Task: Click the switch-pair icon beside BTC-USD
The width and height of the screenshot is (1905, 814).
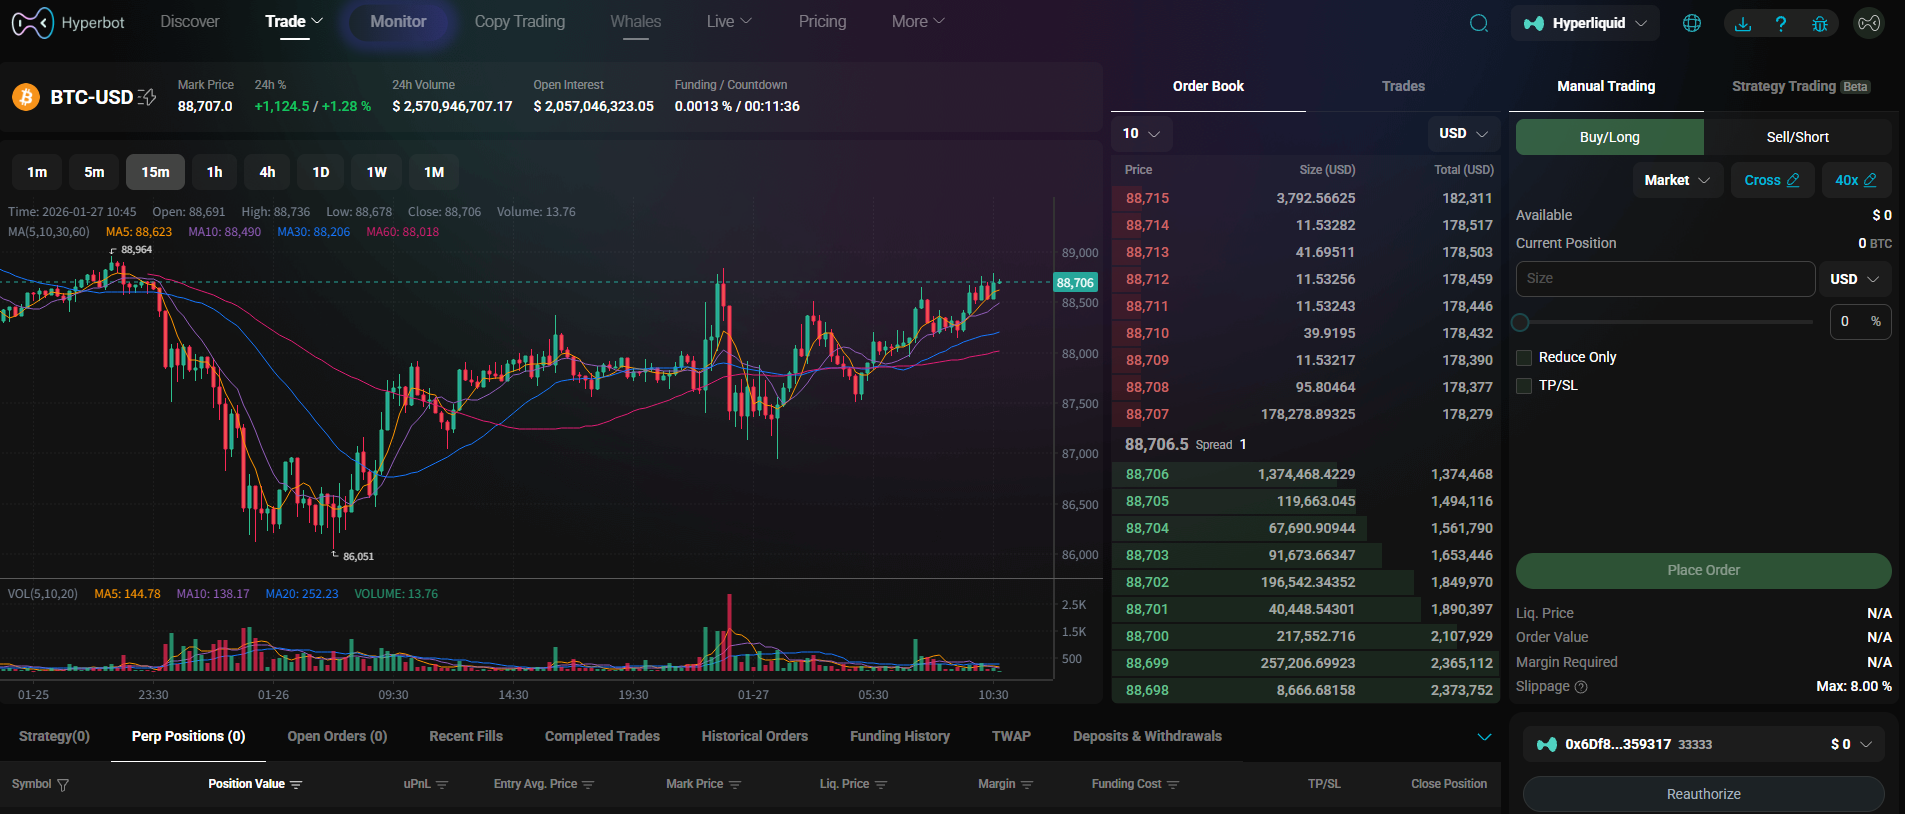Action: point(147,97)
